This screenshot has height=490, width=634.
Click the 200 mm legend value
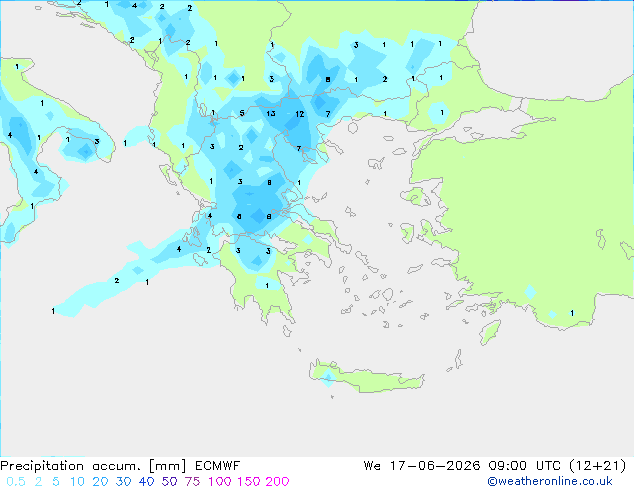pos(277,482)
